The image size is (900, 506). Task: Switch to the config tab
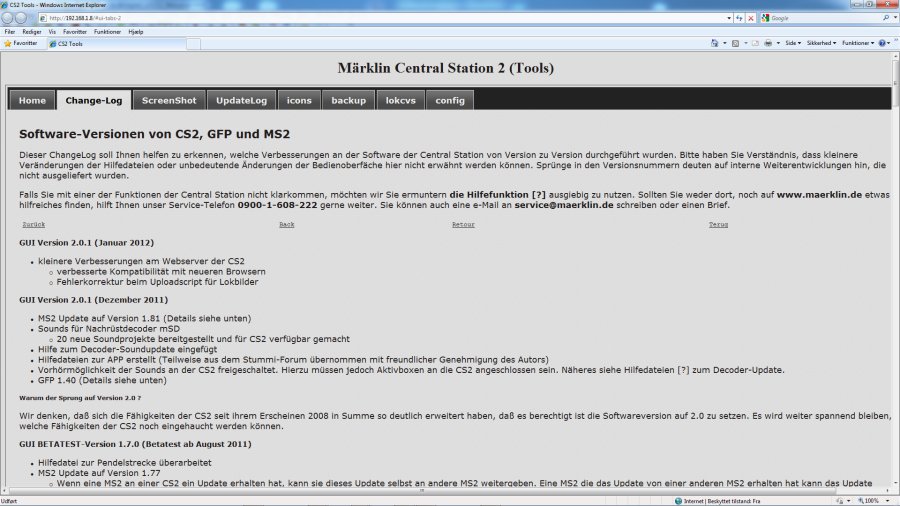[450, 100]
